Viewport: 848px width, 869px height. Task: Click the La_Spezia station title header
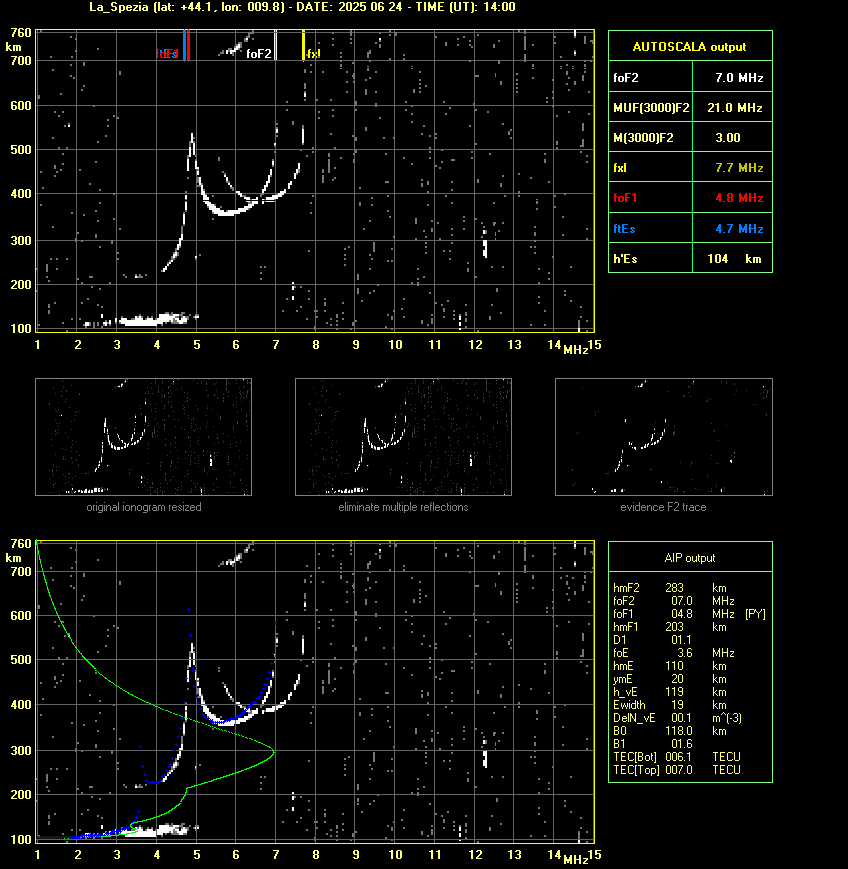click(302, 7)
